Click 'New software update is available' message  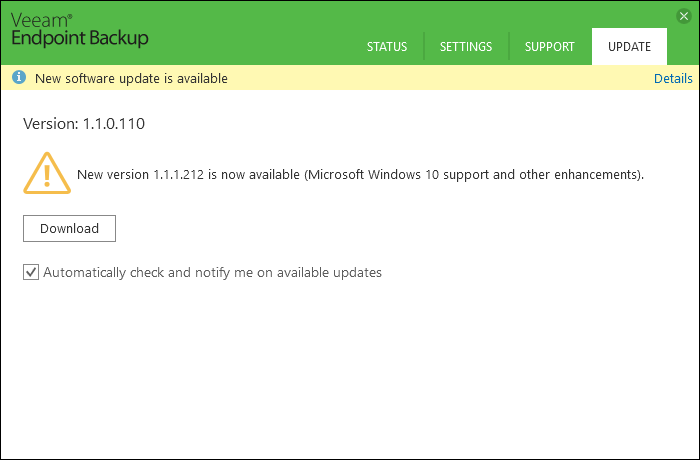(131, 79)
